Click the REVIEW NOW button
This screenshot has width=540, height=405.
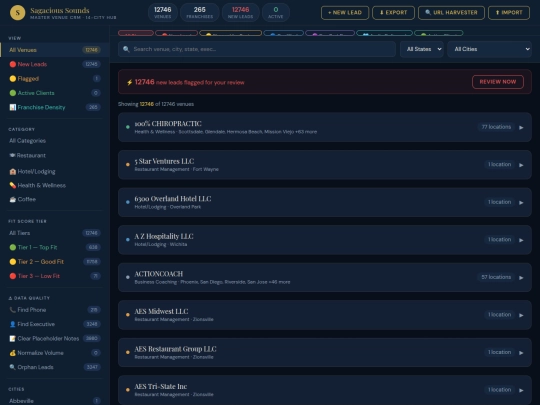tap(498, 82)
